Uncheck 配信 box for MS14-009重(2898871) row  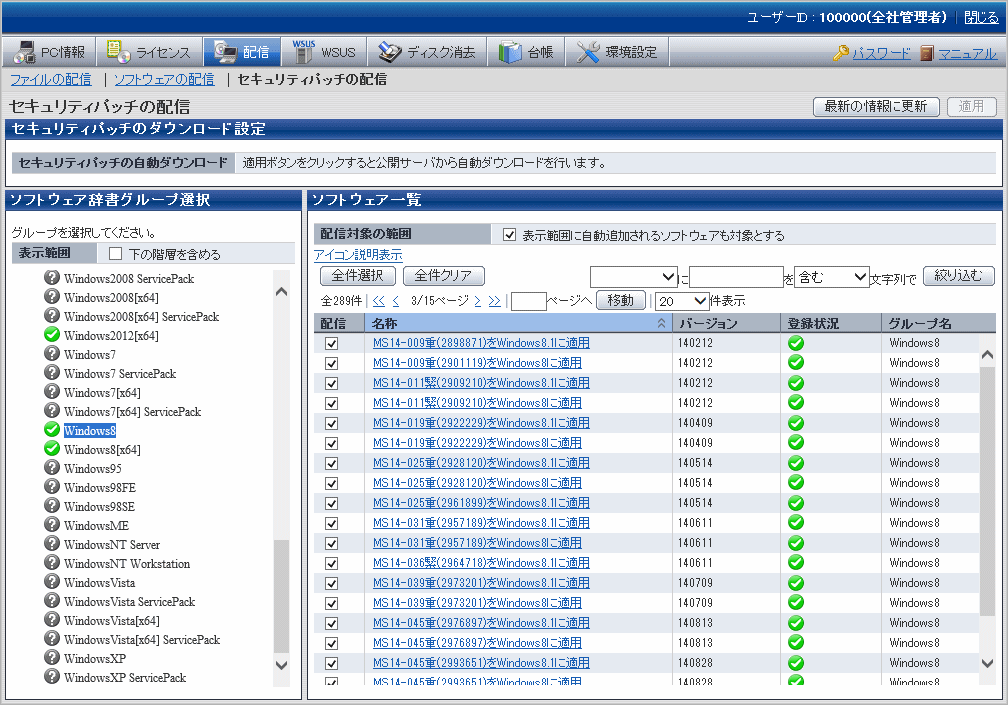331,343
